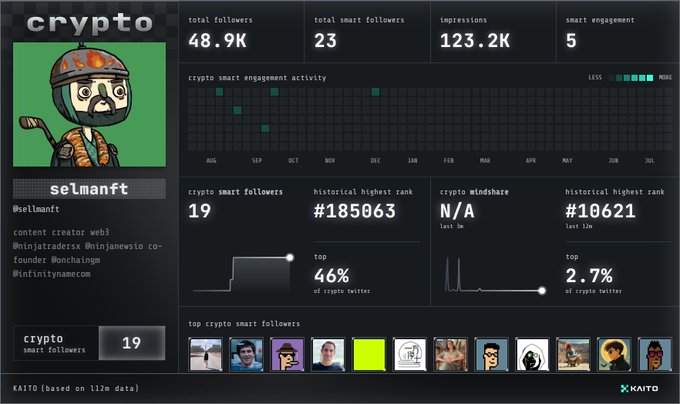Open the white calligraphy circle follower avatar
Viewport: 680px width, 404px height.
tap(410, 355)
